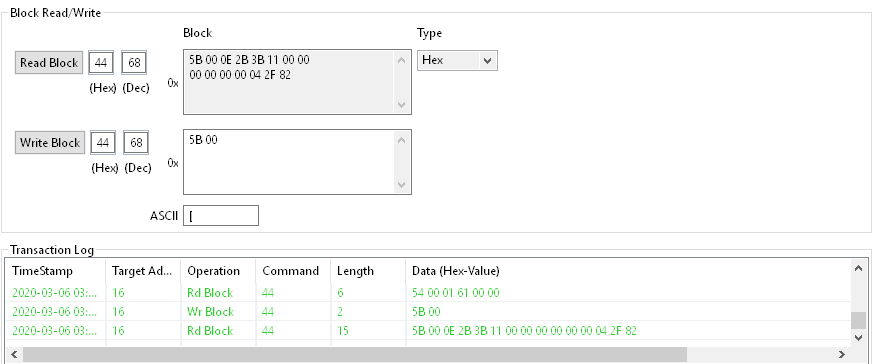Screen dimensions: 883x364
Task: Select the log length cell showing 2
Action: 368,312
